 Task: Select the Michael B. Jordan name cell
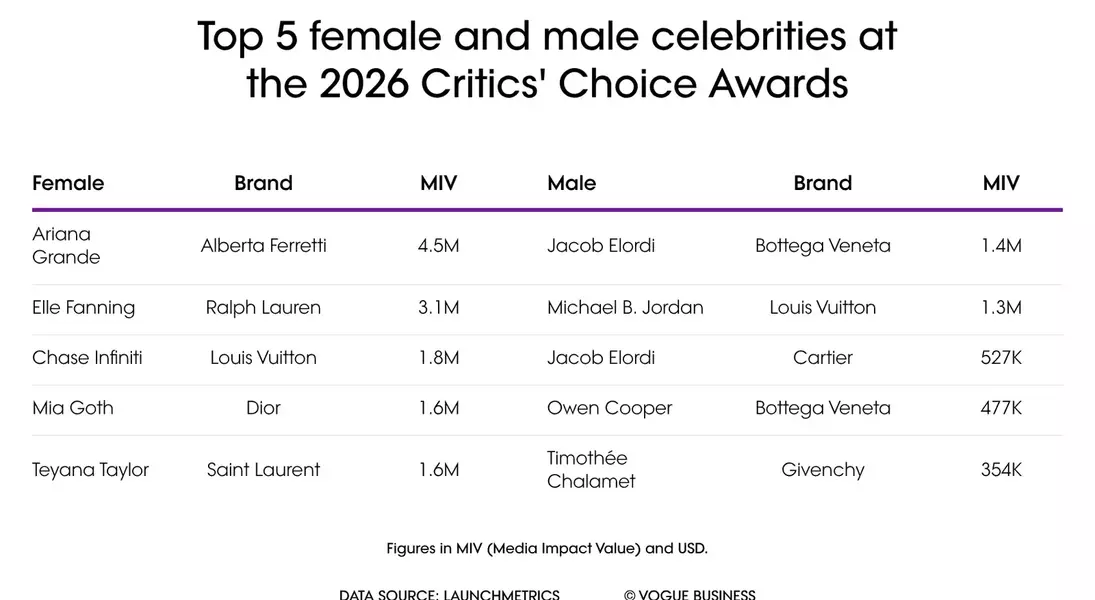point(625,308)
